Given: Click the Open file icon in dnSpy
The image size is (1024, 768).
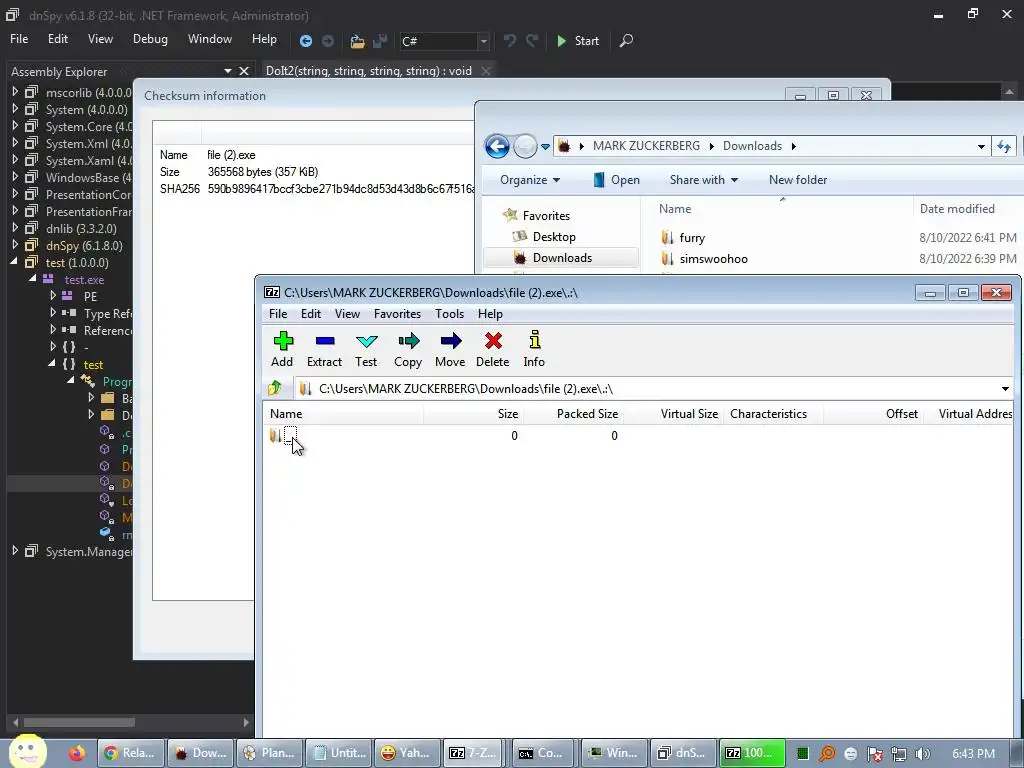Looking at the screenshot, I should [x=357, y=41].
